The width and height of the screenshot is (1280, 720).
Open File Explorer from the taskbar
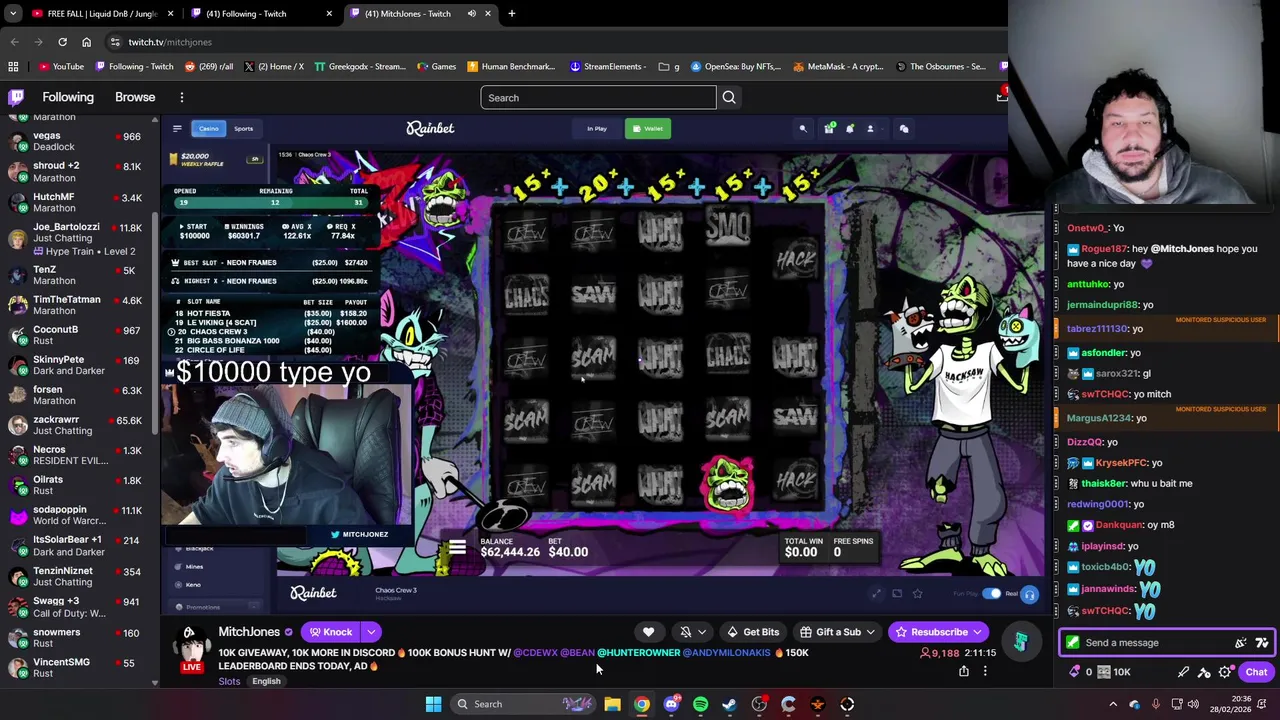pos(612,704)
